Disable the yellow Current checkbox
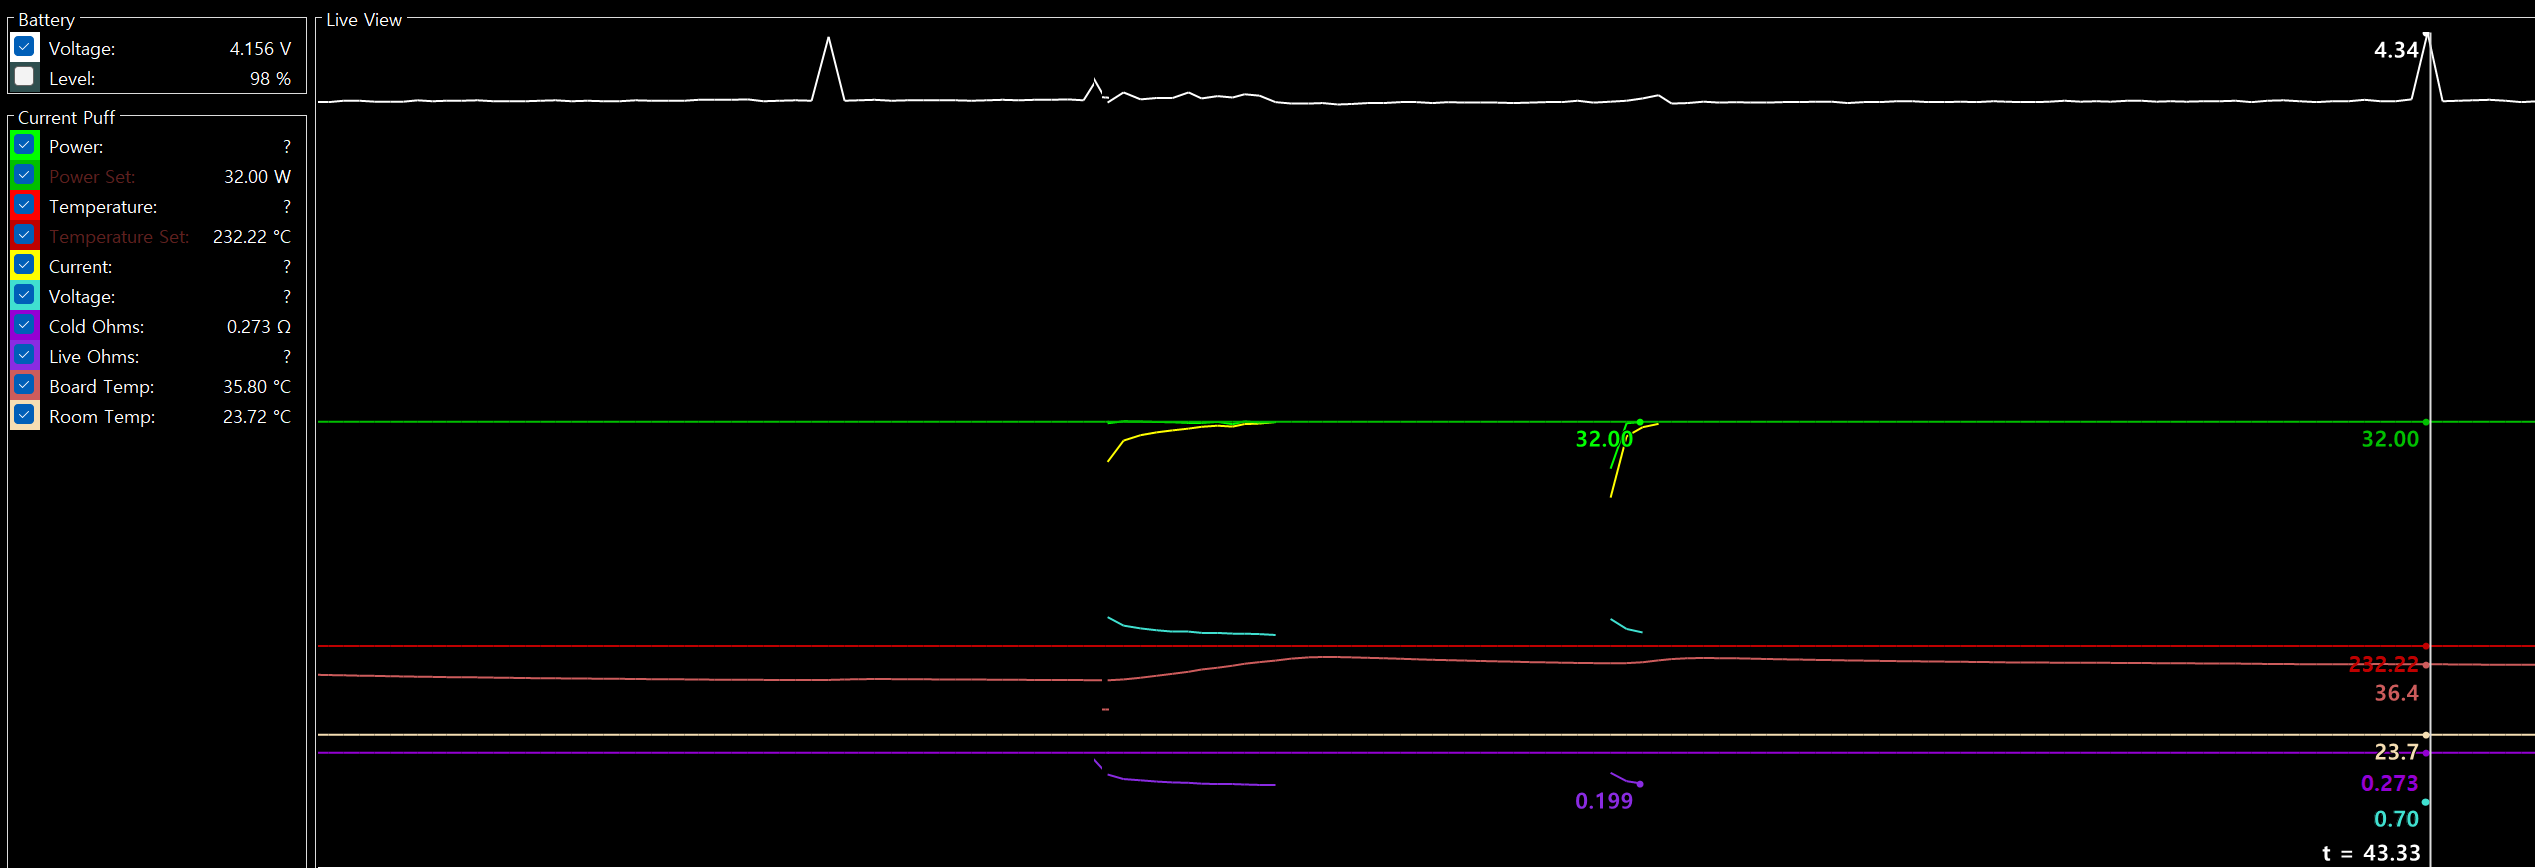This screenshot has height=868, width=2535. tap(25, 265)
